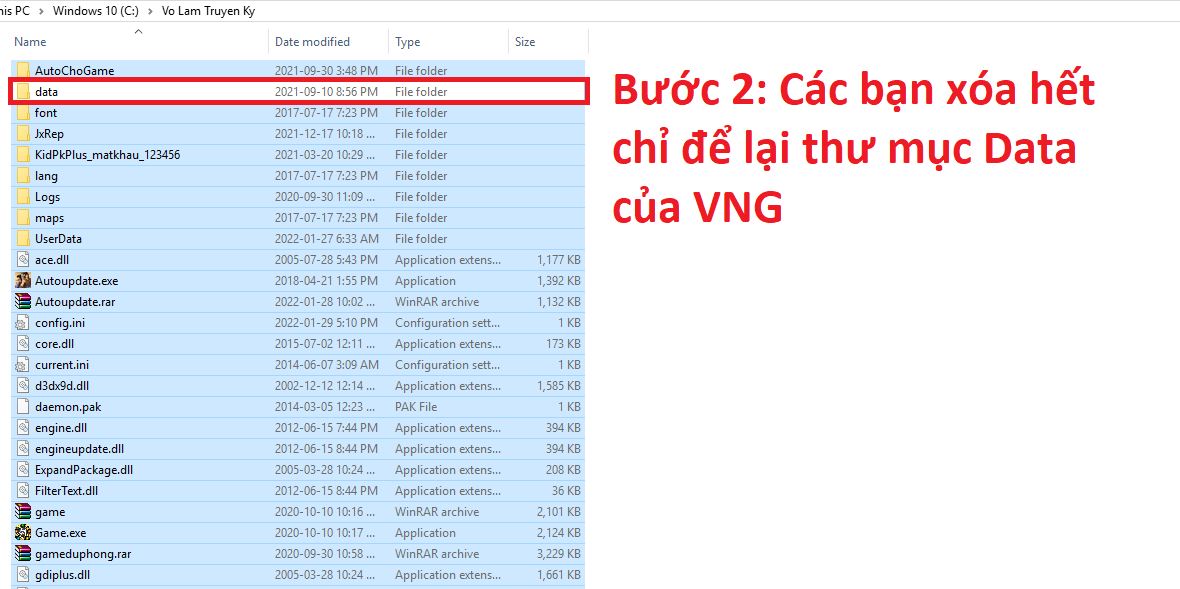Viewport: 1180px width, 589px height.
Task: Click the AutoChoGame folder icon
Action: pos(23,71)
